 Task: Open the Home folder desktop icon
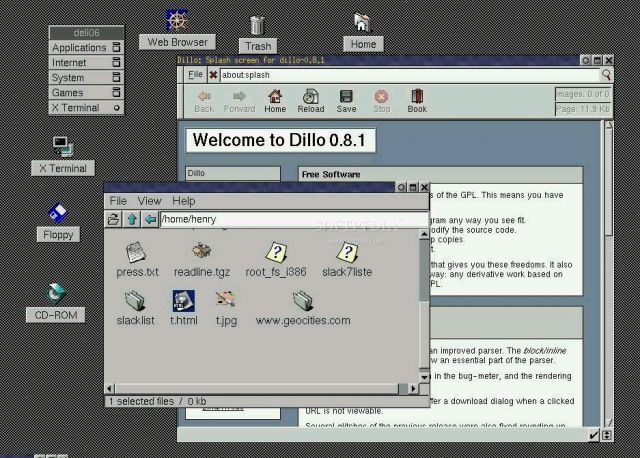coord(362,23)
